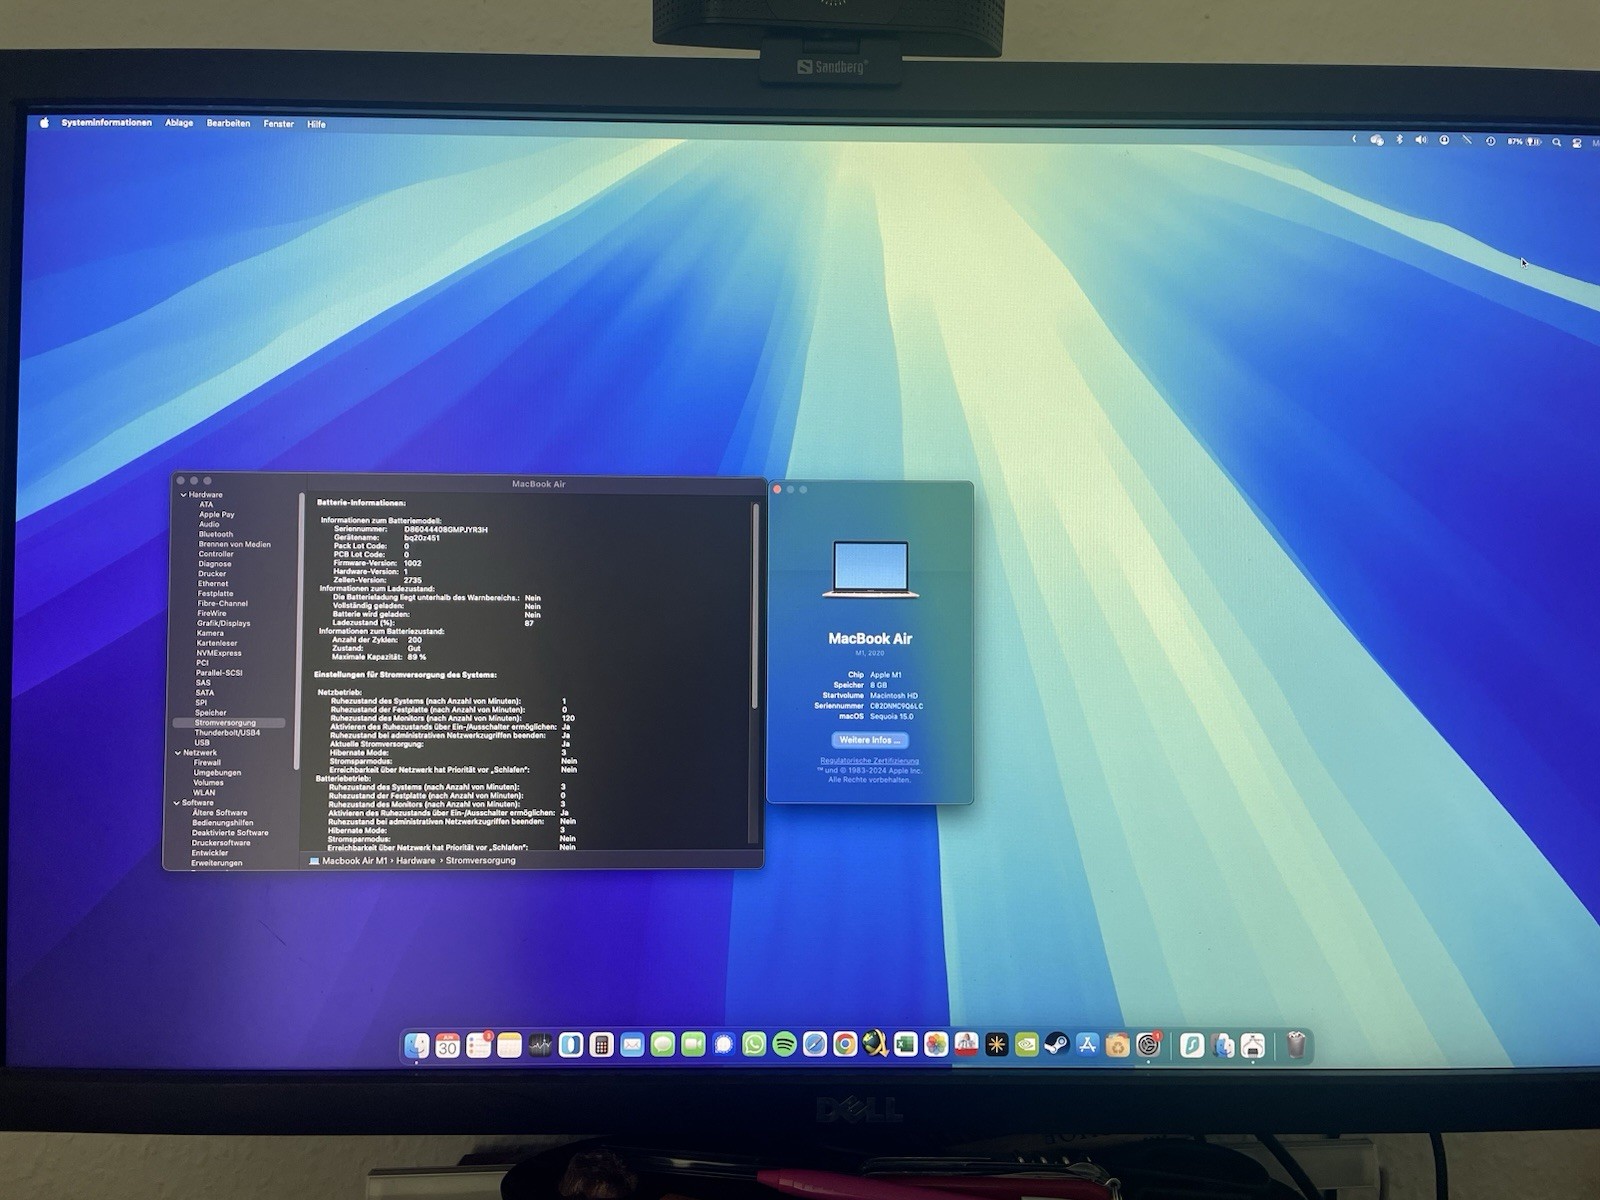Collapse the Hardware section in sidebar
Screen dimensions: 1600x1200
pyautogui.click(x=183, y=495)
